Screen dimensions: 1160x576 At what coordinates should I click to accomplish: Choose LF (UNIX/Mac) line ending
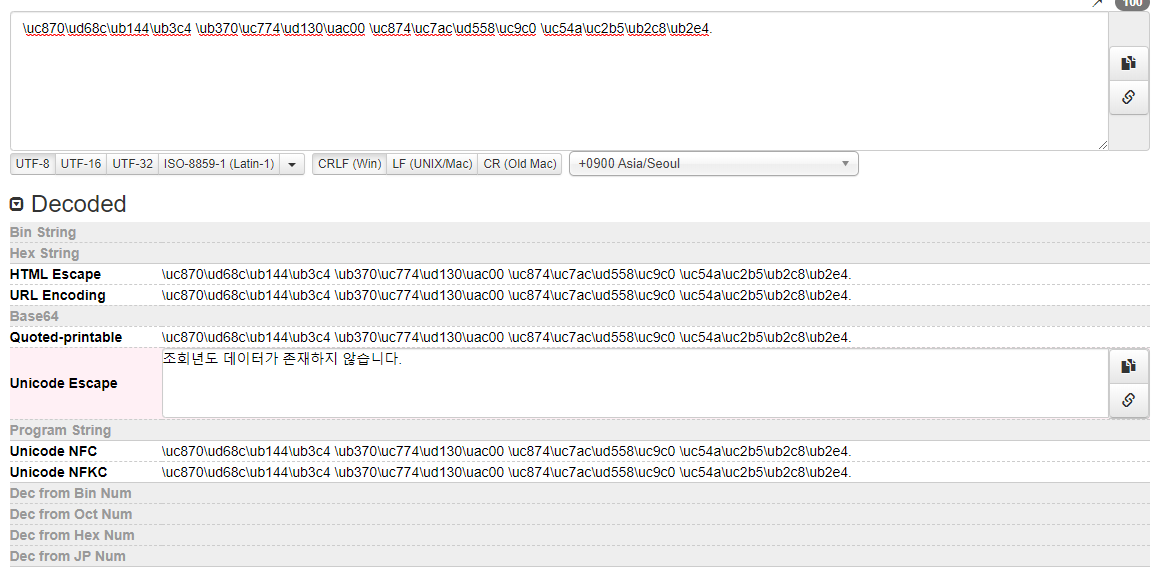click(x=432, y=163)
